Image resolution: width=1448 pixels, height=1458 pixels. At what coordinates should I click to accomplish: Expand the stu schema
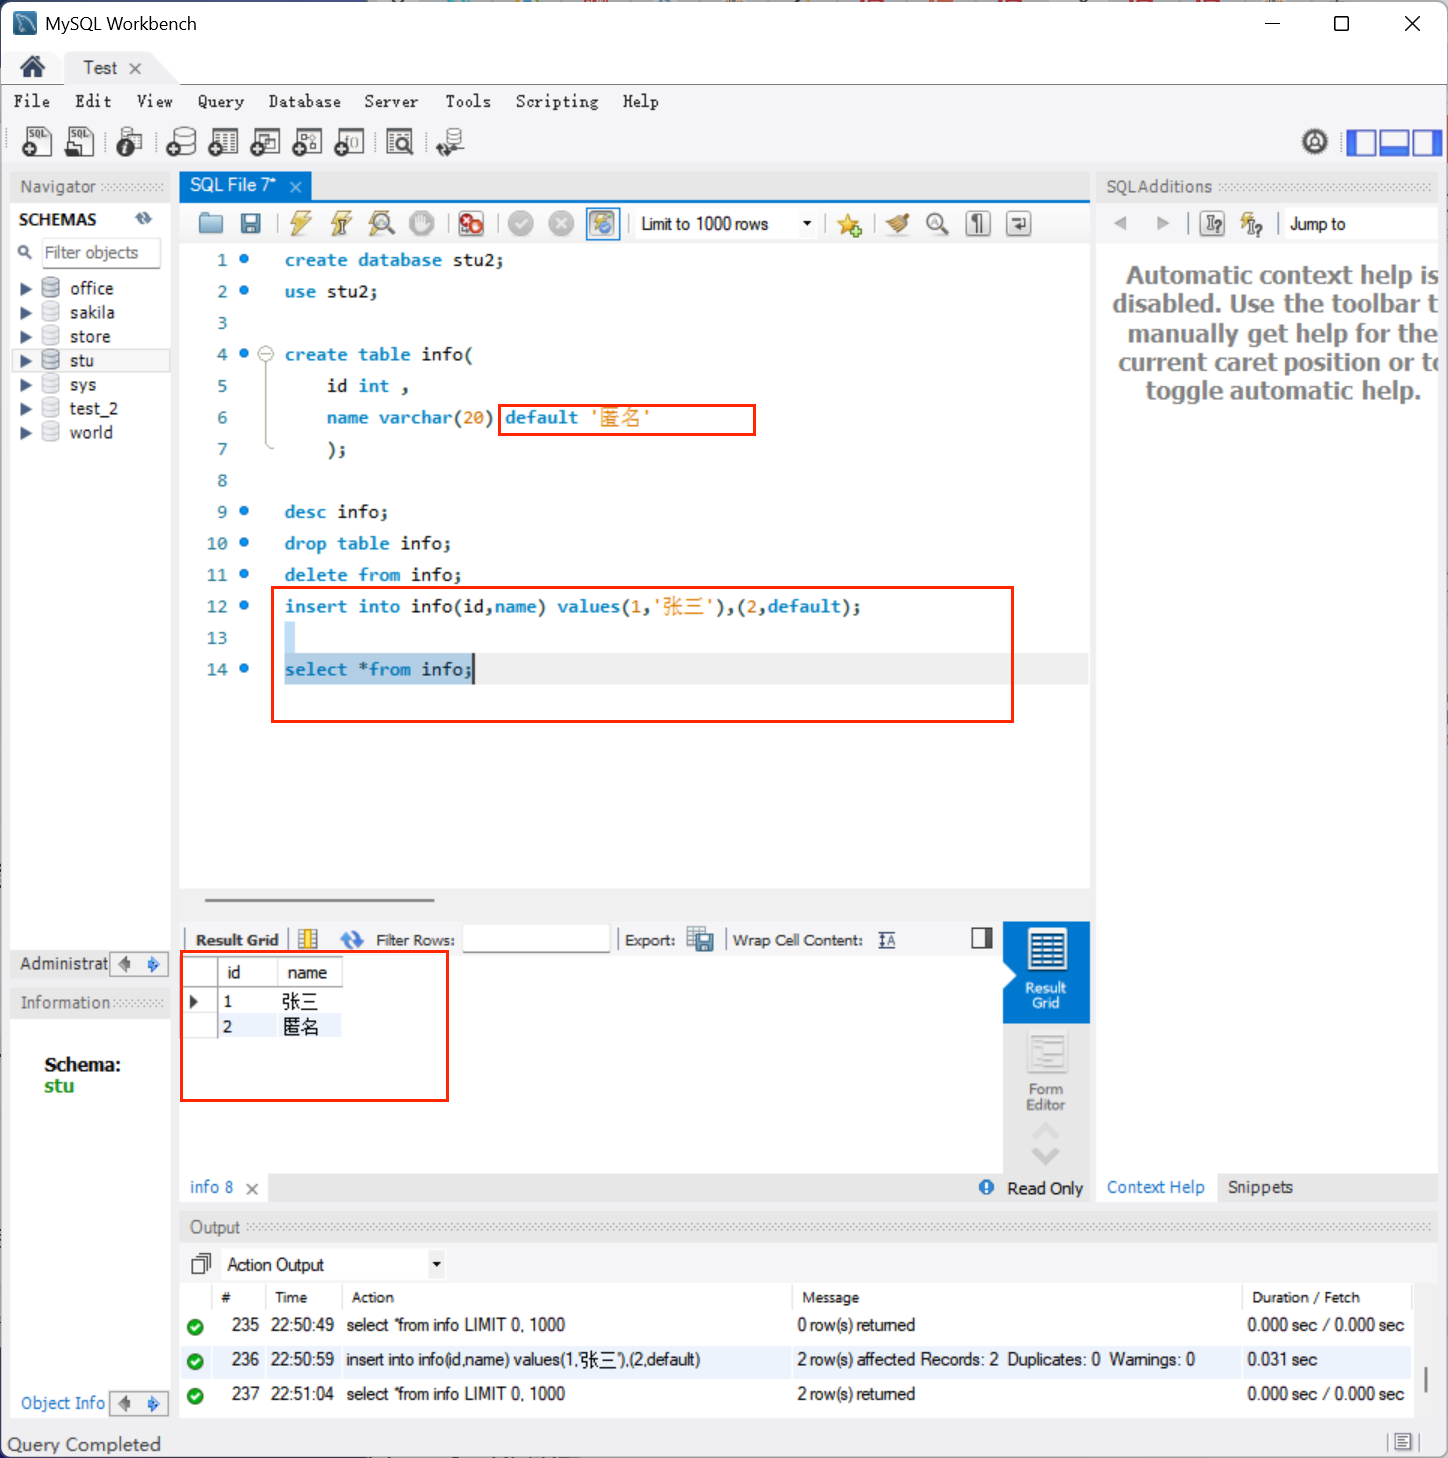click(26, 361)
